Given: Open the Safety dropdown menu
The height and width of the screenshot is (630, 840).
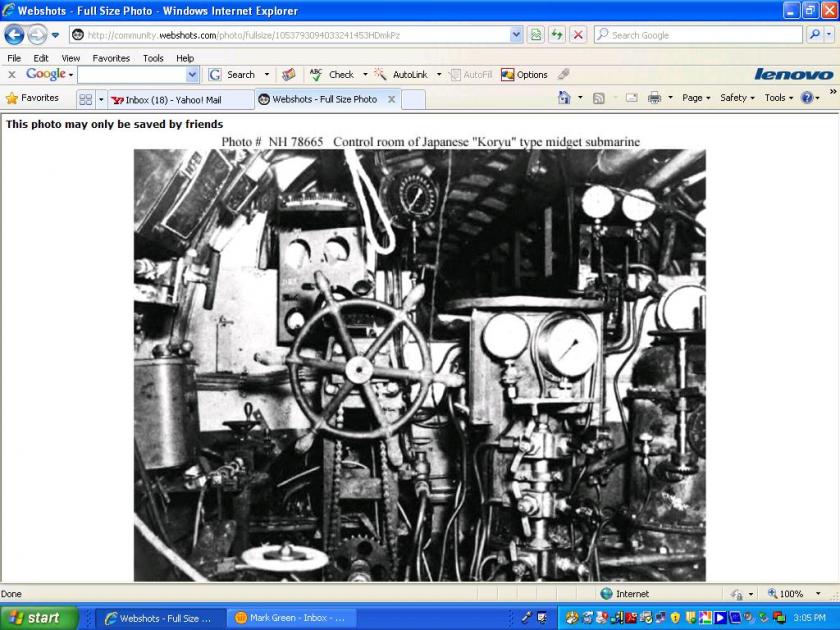Looking at the screenshot, I should [x=738, y=98].
